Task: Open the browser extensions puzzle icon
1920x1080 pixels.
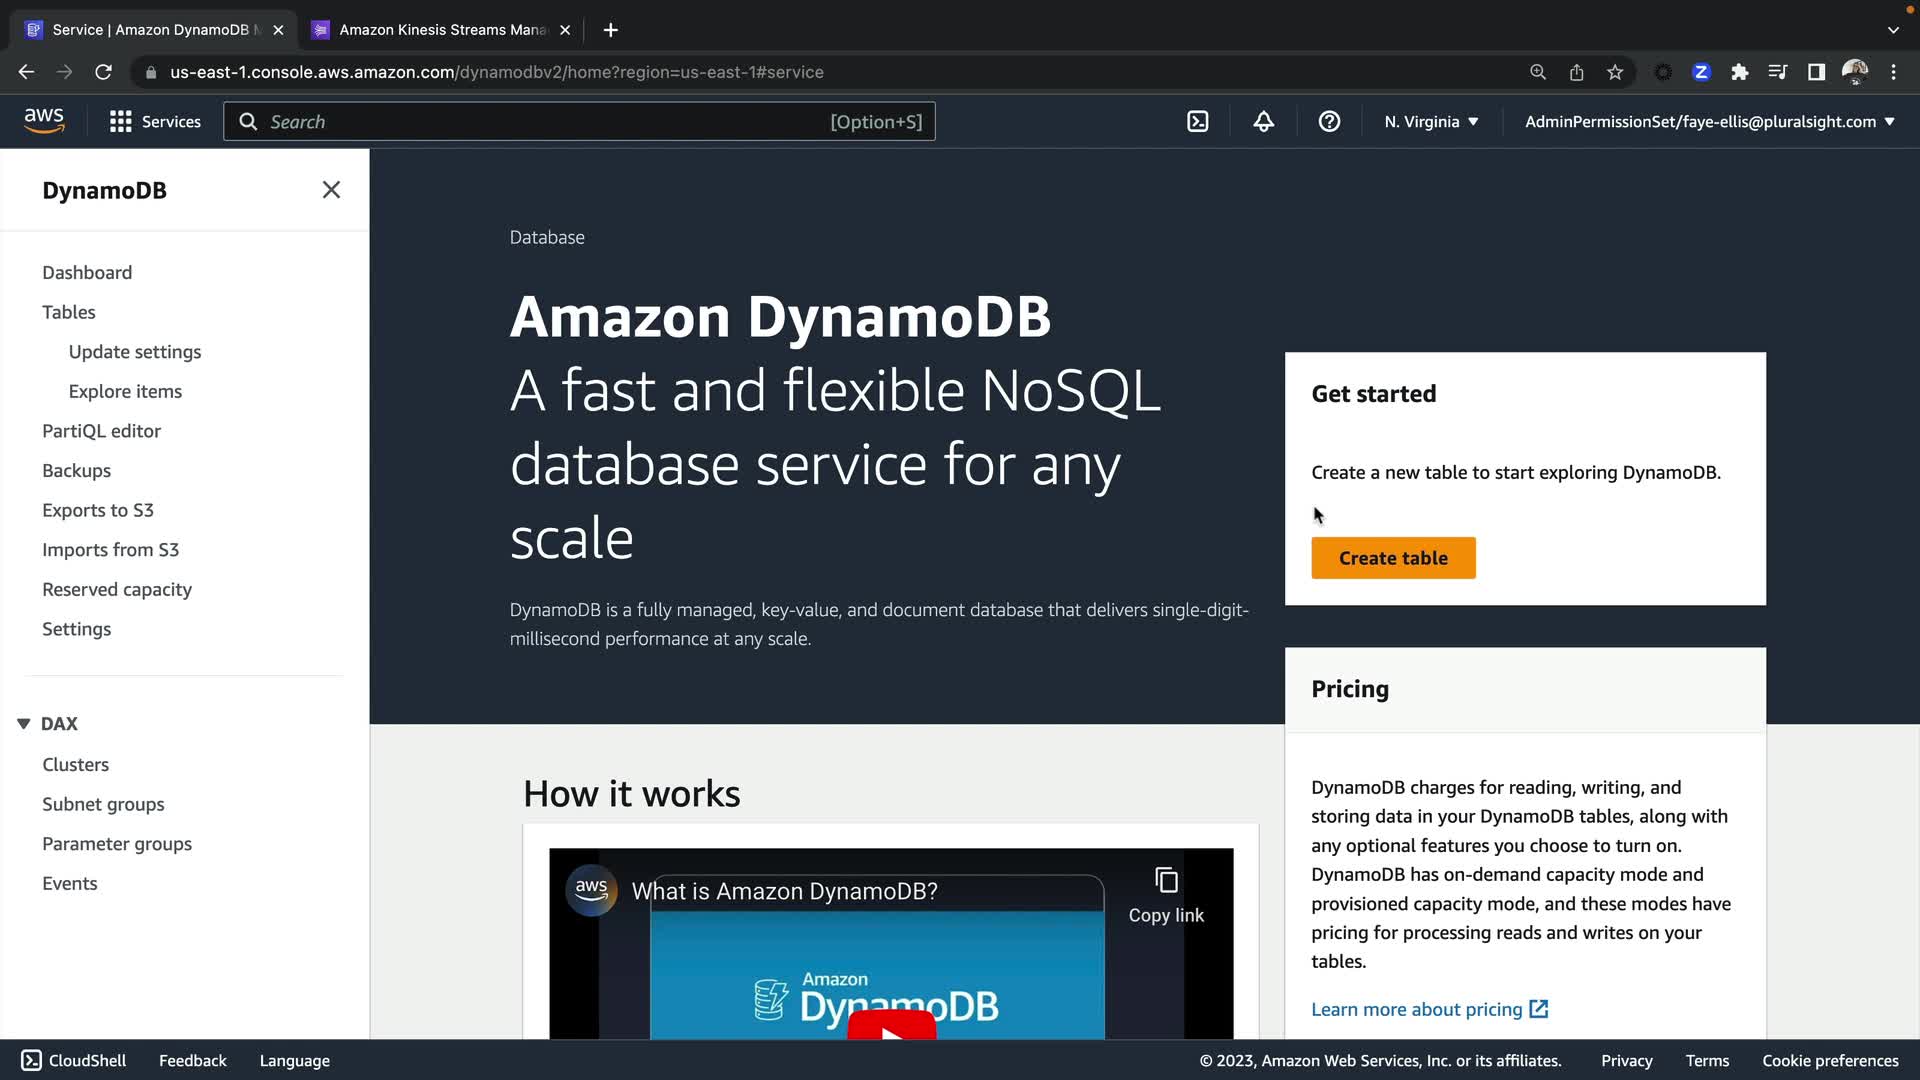Action: [x=1740, y=72]
